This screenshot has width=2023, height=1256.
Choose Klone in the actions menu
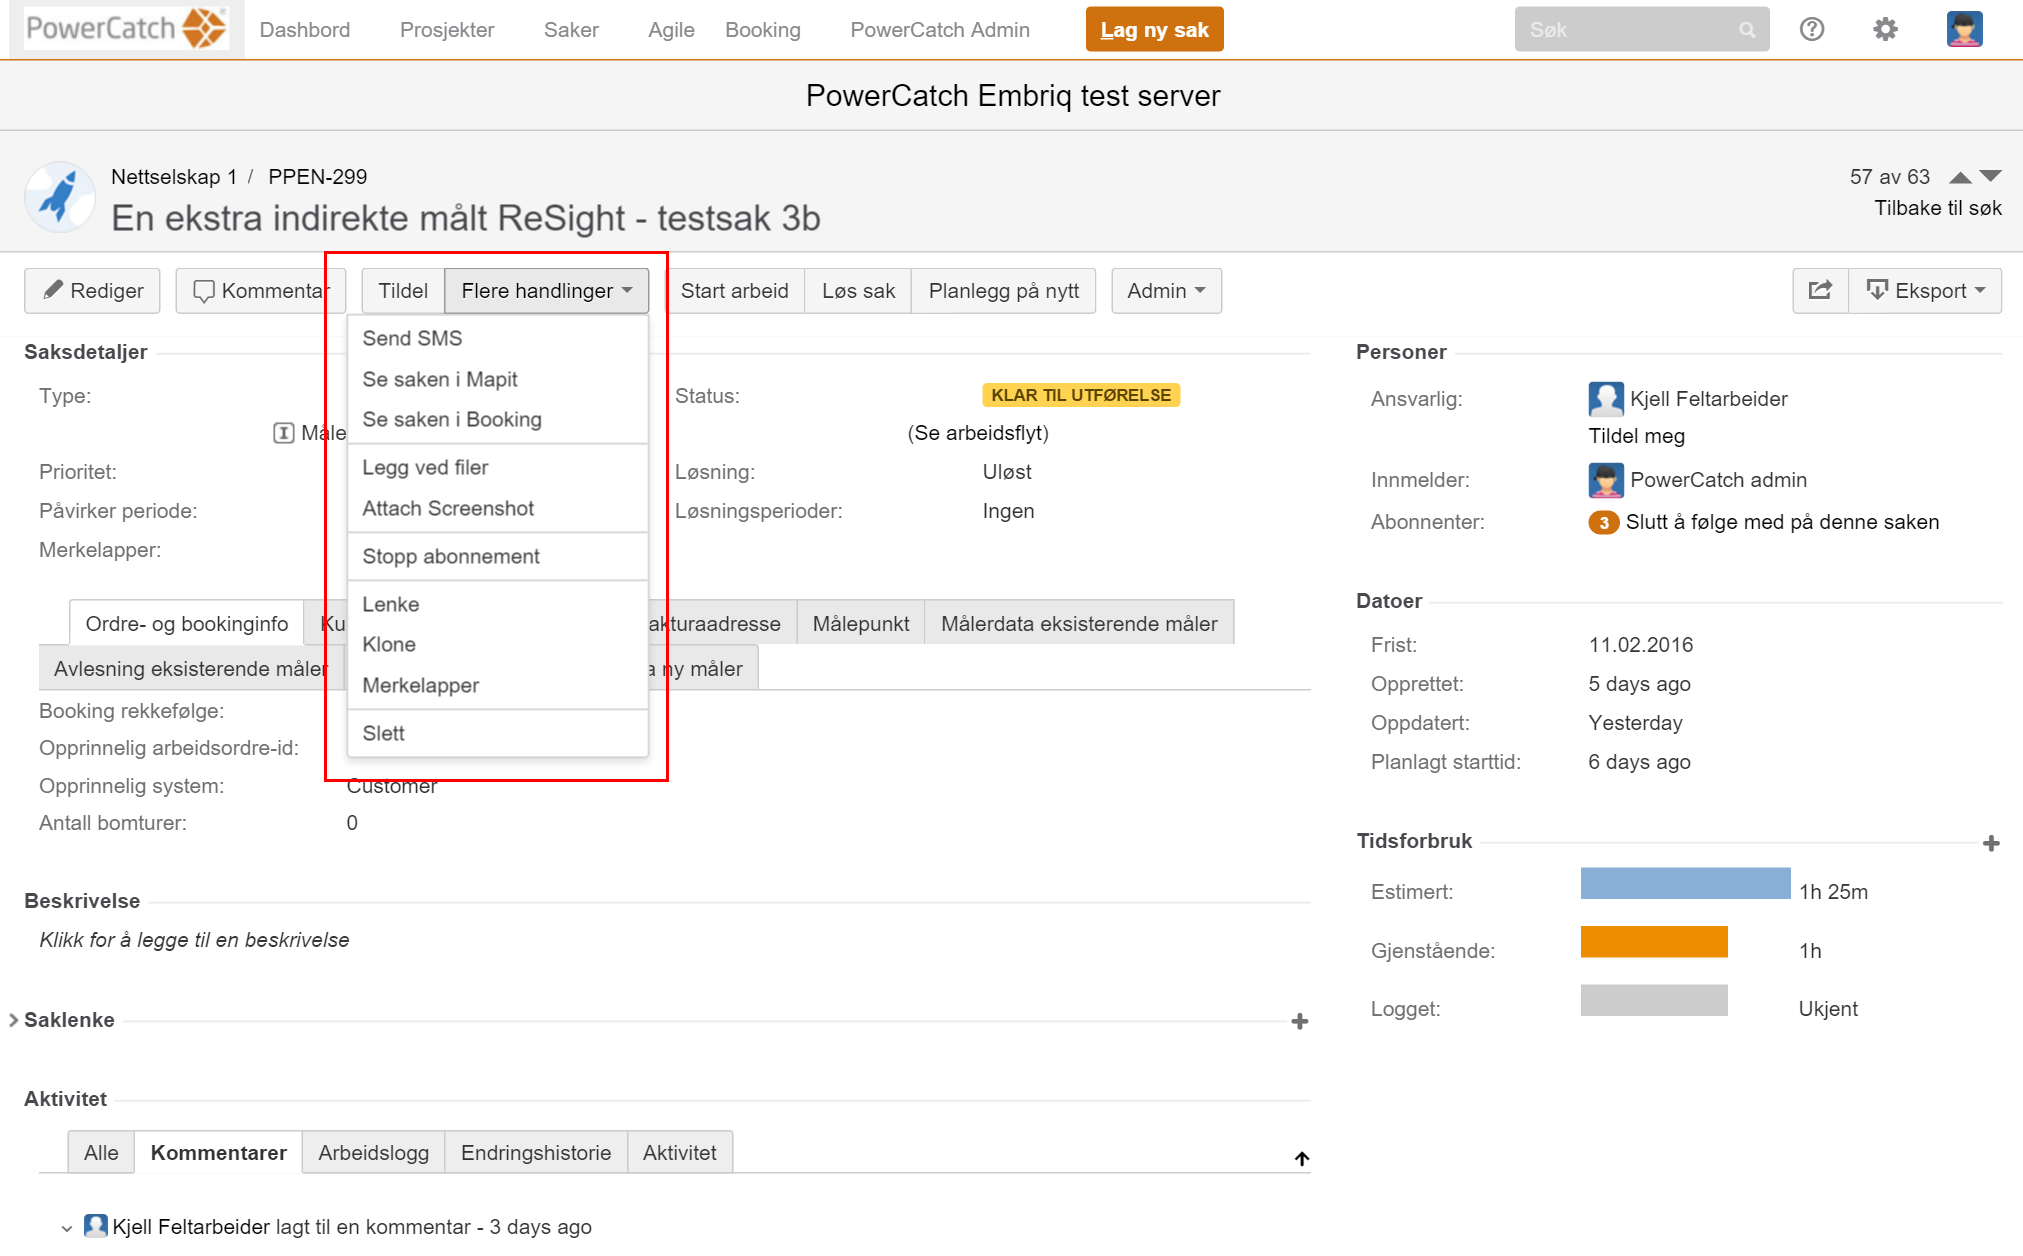[389, 644]
